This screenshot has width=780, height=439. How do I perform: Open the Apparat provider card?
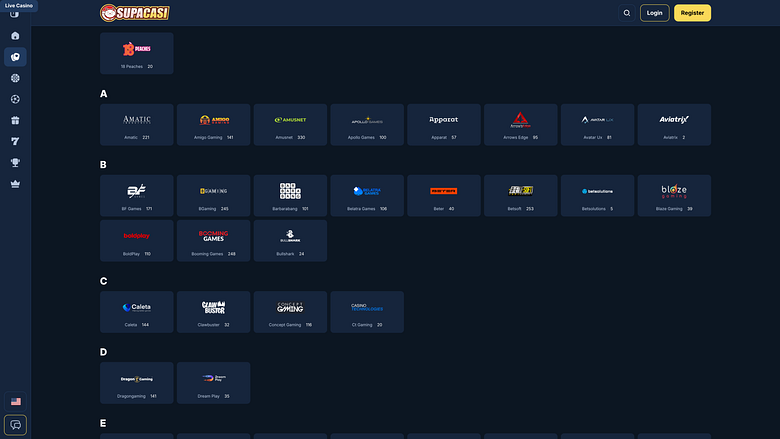tap(444, 125)
